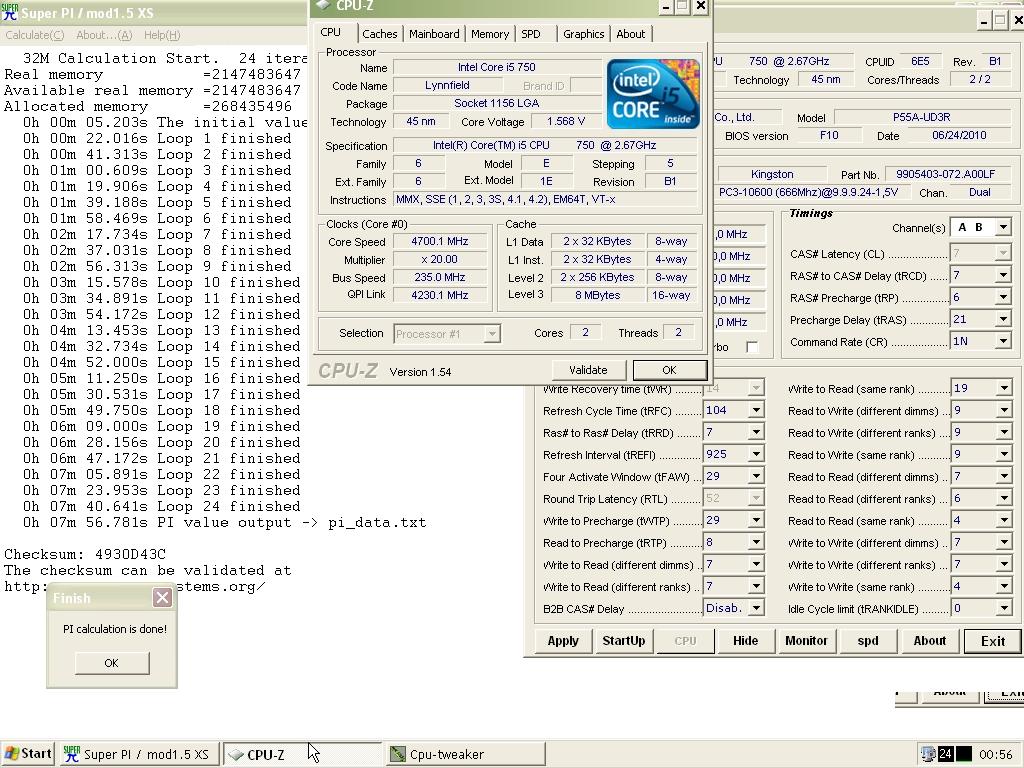Open the Idle Cycle limit (tRANKIDLE) dropdown
The height and width of the screenshot is (768, 1024).
pos(1004,608)
